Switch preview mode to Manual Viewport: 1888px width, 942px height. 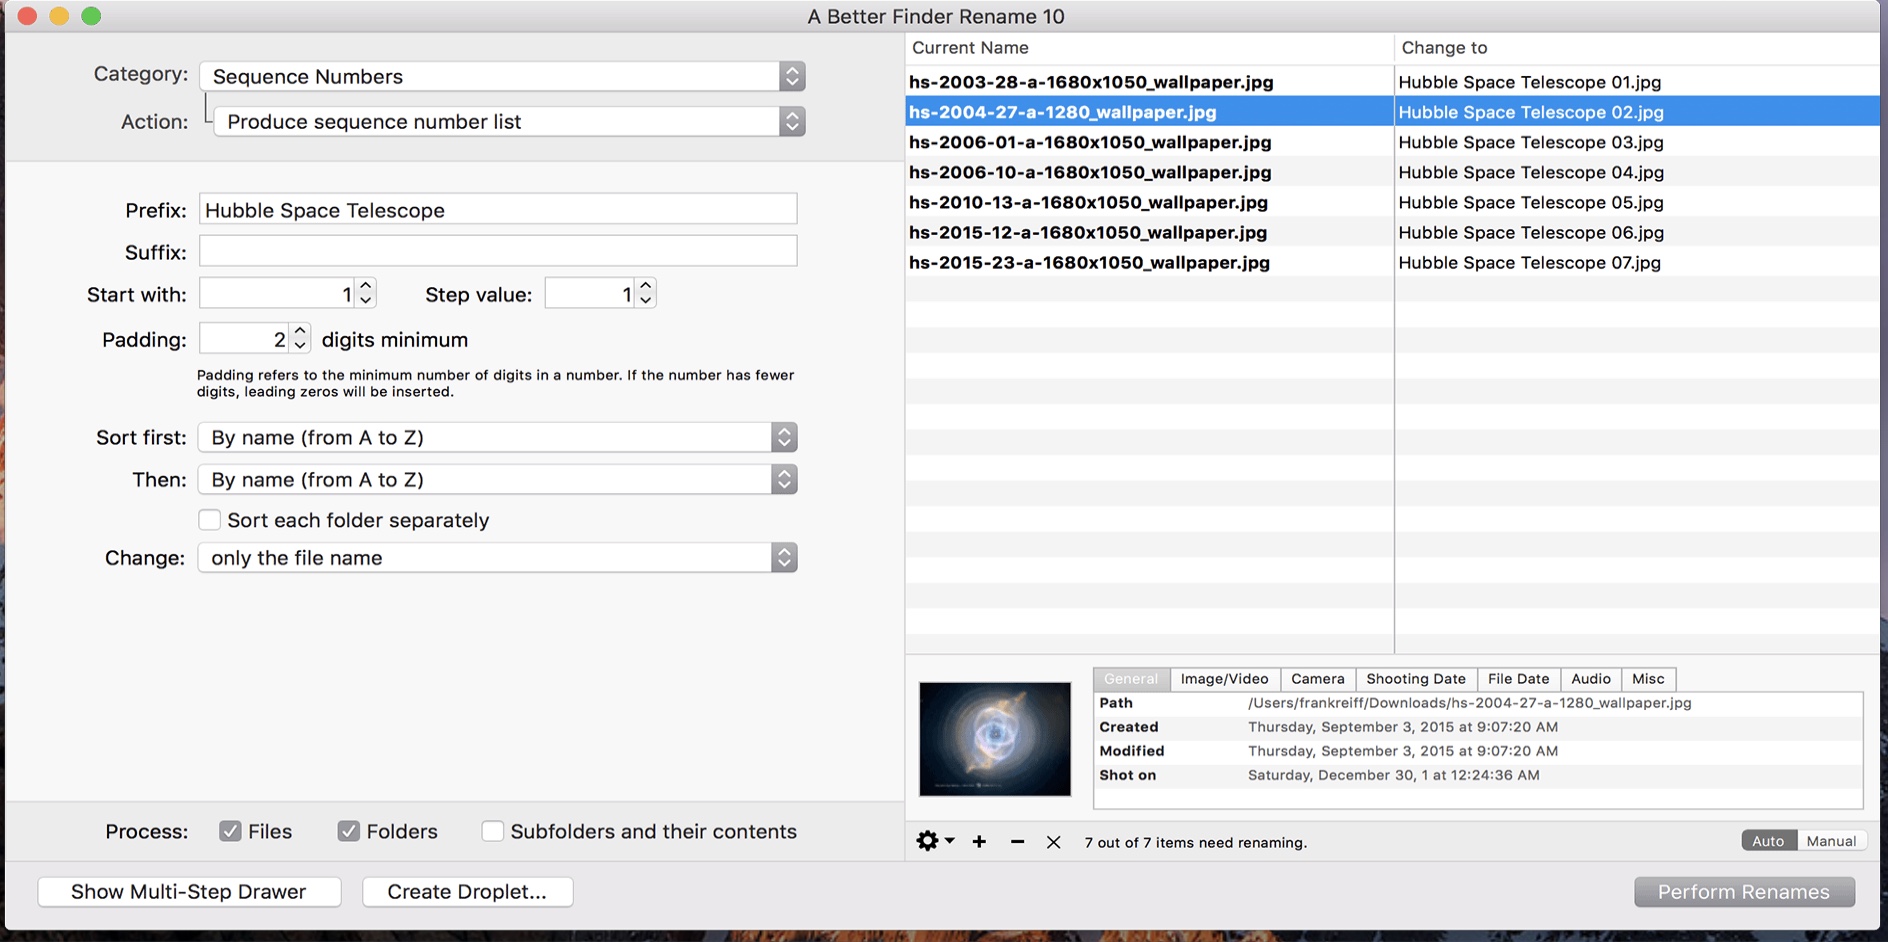[x=1831, y=841]
